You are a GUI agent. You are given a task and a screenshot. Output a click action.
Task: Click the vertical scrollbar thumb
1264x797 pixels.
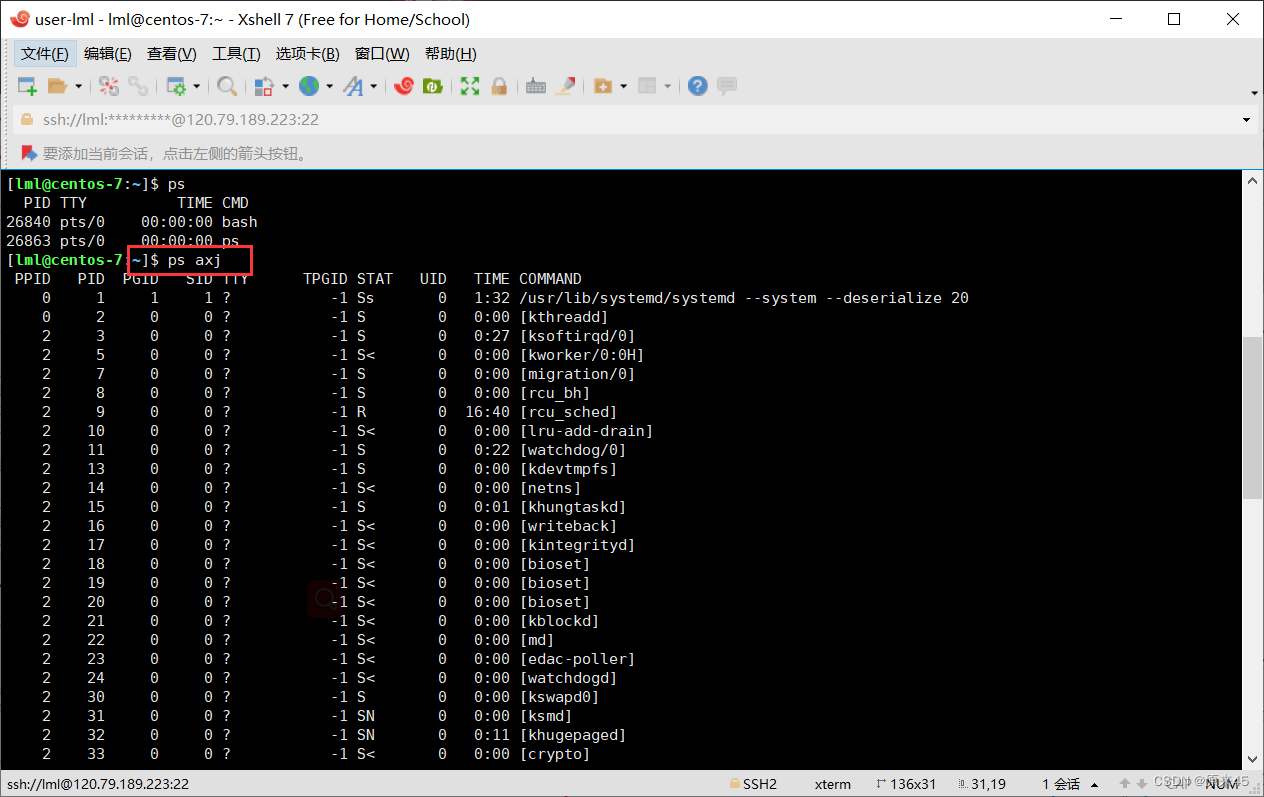pyautogui.click(x=1252, y=417)
